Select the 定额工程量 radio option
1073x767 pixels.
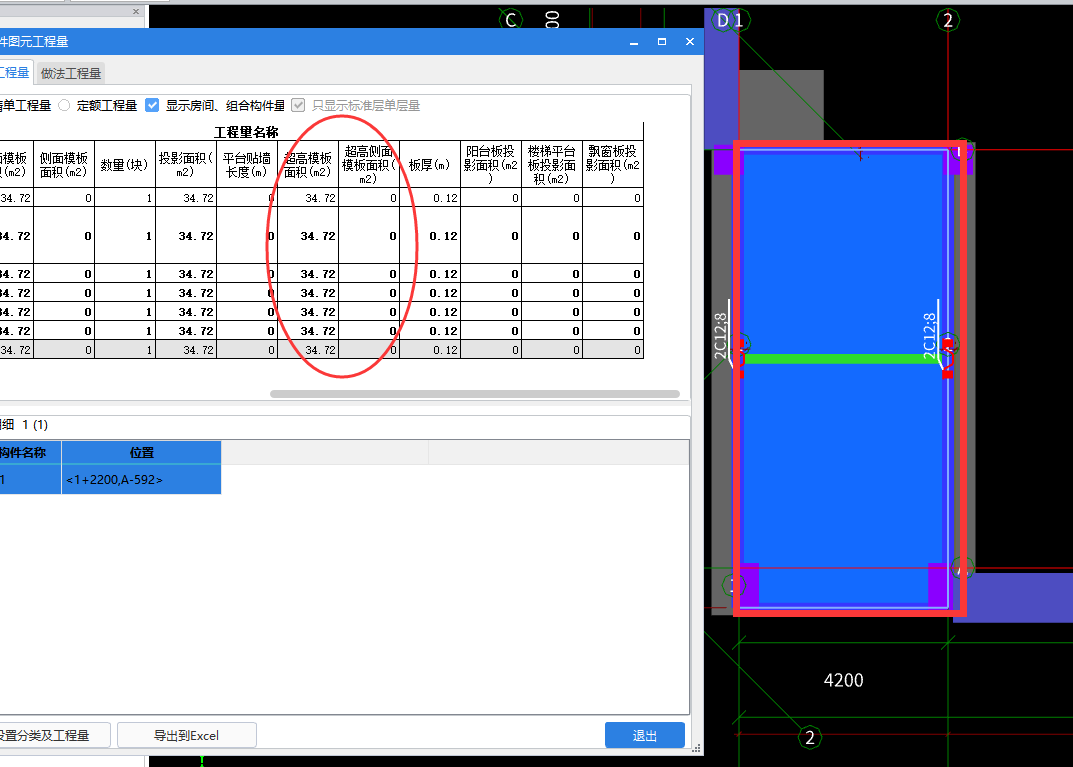pyautogui.click(x=64, y=105)
